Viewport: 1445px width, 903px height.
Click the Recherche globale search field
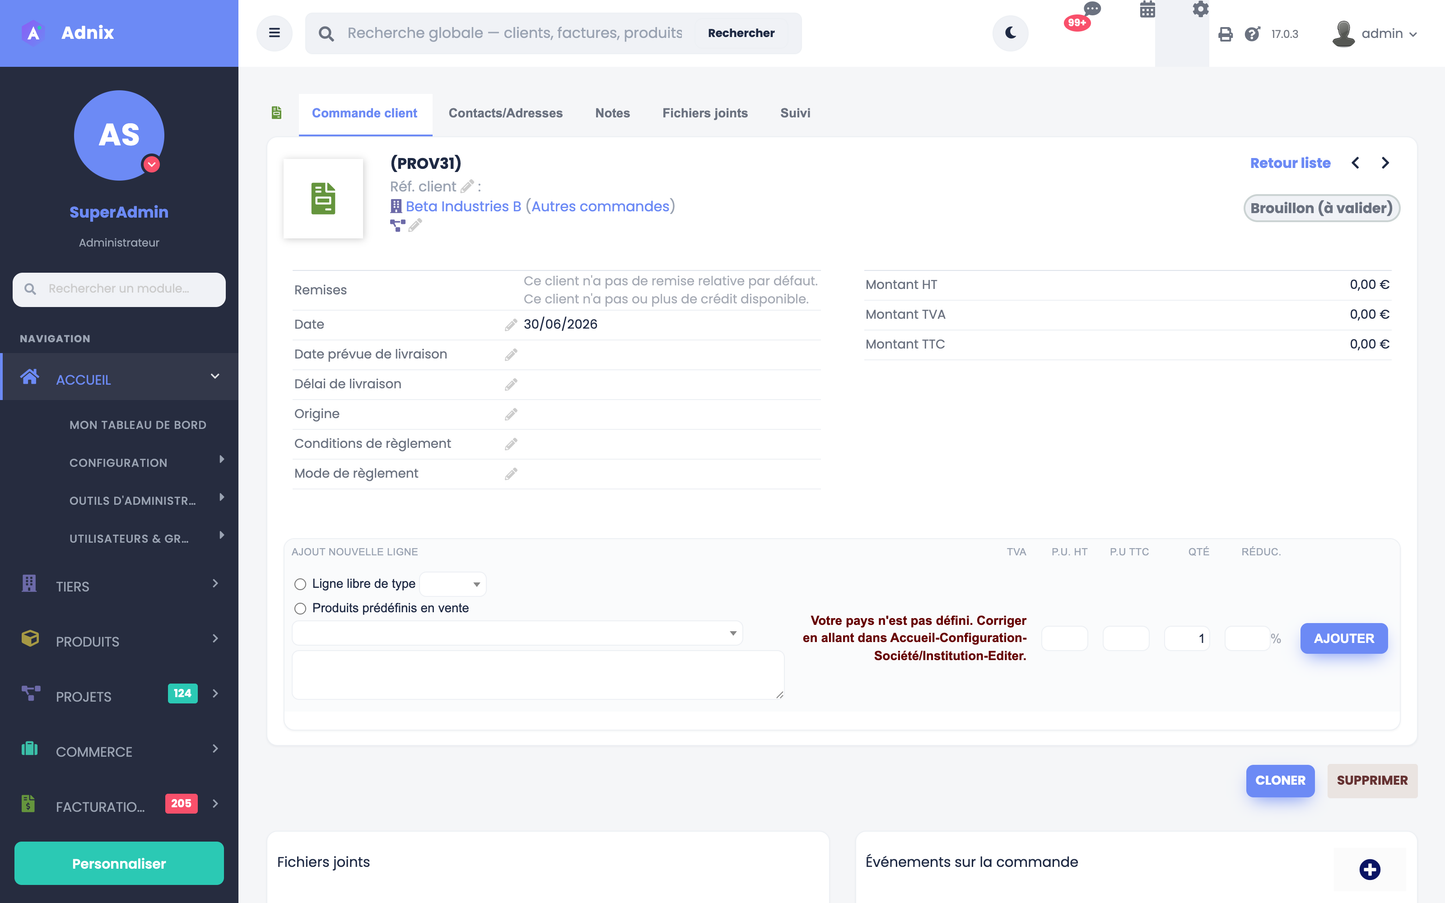point(515,33)
